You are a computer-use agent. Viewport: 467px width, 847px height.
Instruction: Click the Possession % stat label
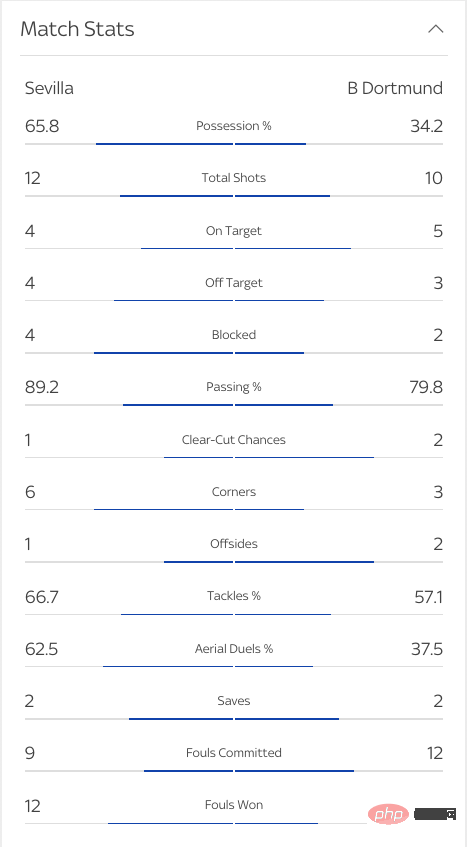[234, 126]
